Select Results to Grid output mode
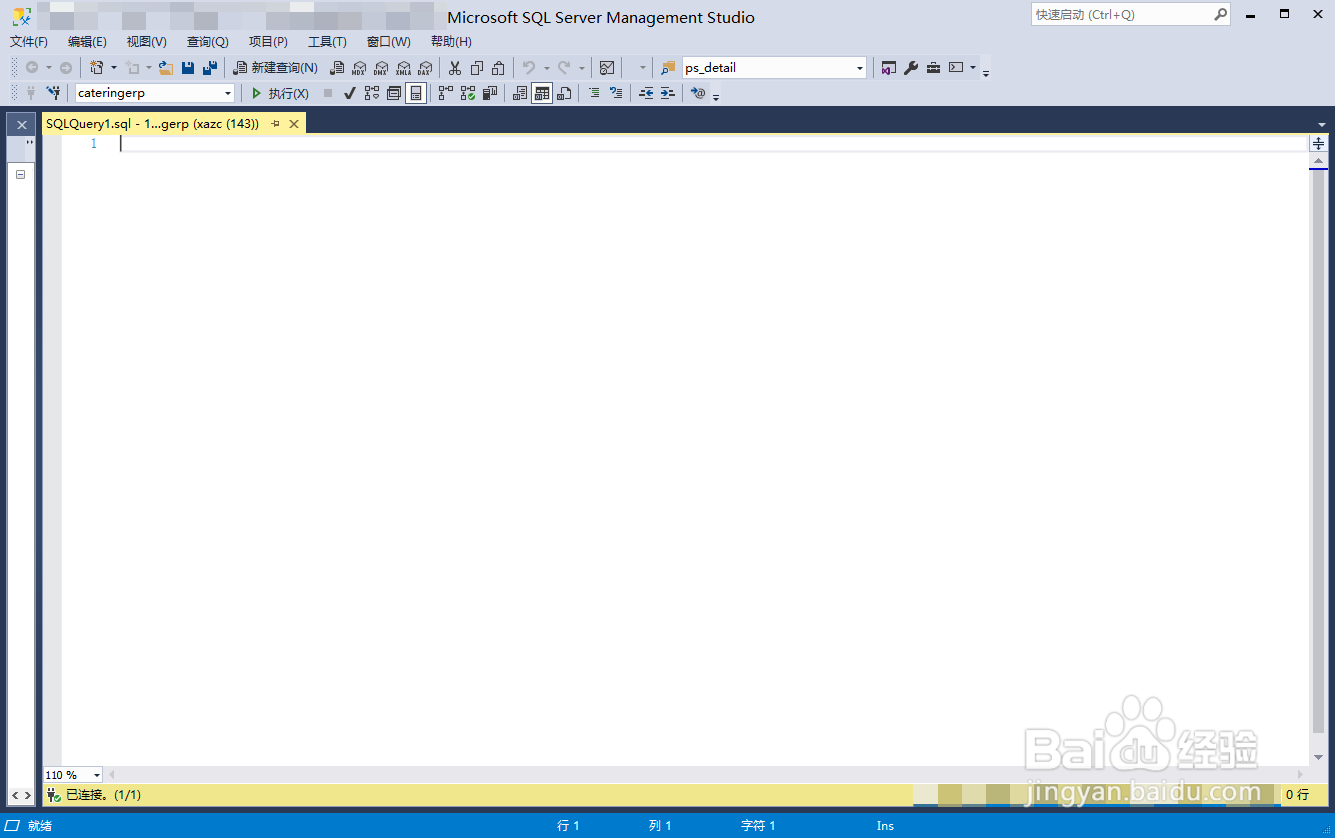Screen dimensions: 1335x838 pos(542,93)
